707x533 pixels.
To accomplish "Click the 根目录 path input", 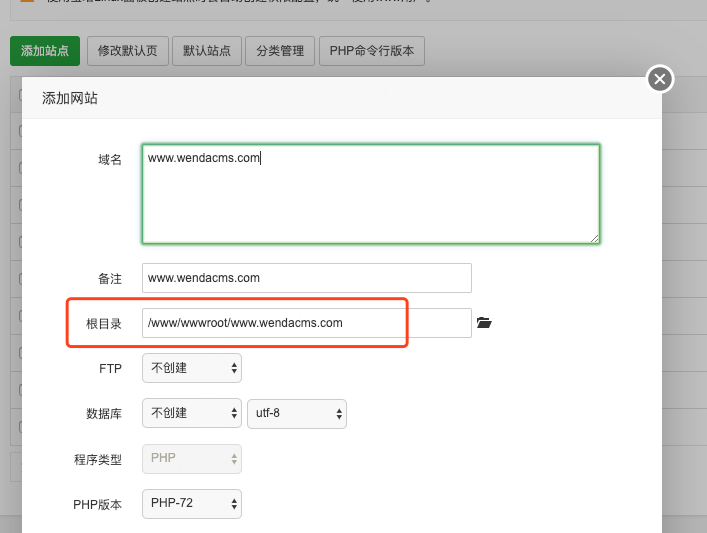I will (x=307, y=323).
